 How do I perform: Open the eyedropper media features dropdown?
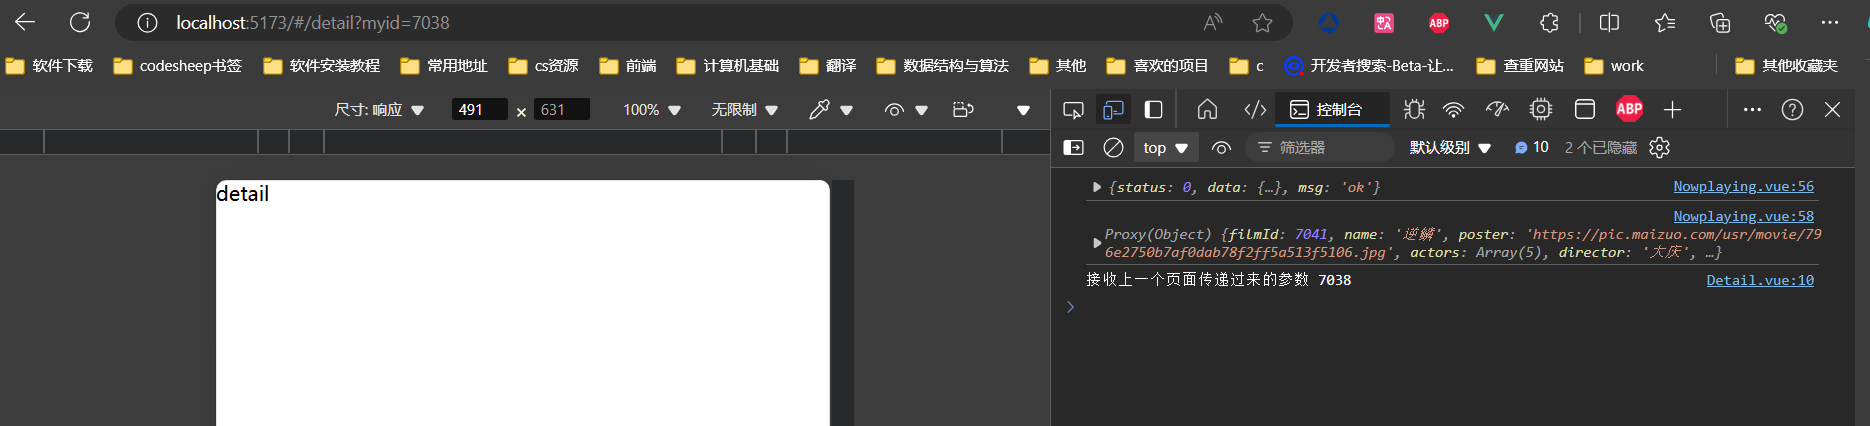831,109
